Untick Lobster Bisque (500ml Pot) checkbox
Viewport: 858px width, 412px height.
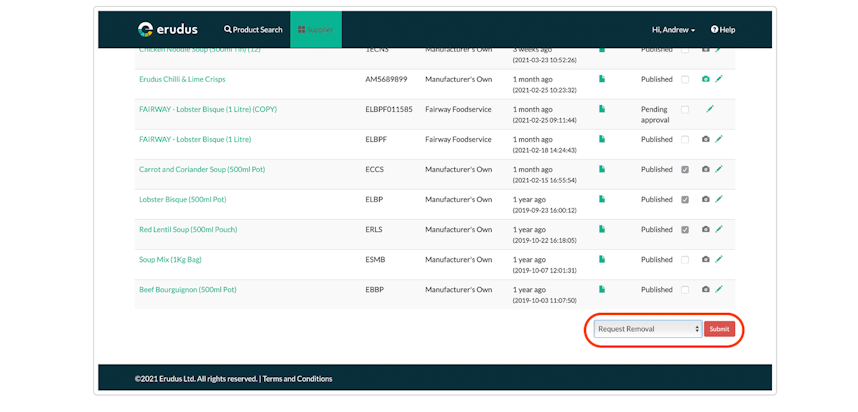pos(685,200)
